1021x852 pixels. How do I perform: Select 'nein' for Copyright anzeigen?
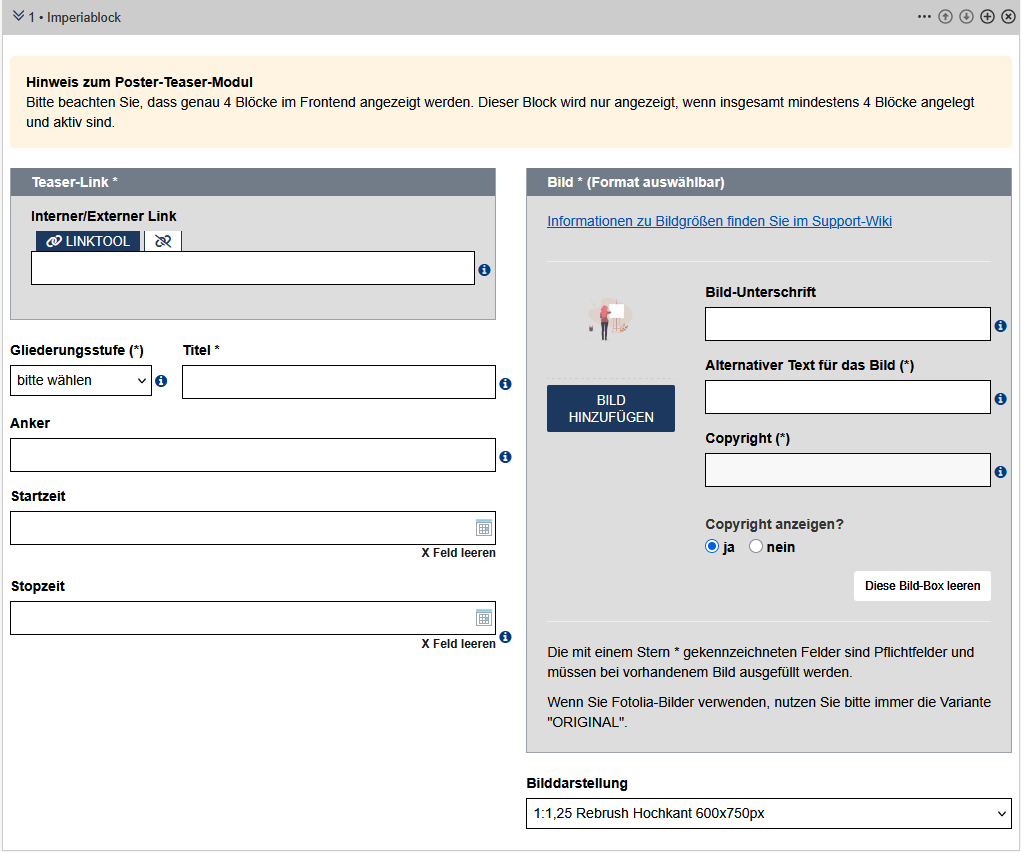tap(756, 547)
